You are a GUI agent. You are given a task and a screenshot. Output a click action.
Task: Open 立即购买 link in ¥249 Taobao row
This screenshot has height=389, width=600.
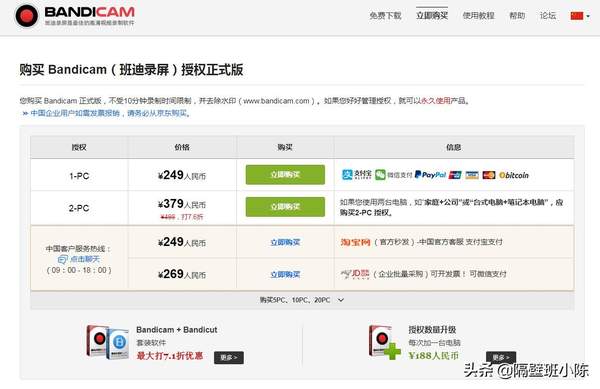click(x=285, y=242)
